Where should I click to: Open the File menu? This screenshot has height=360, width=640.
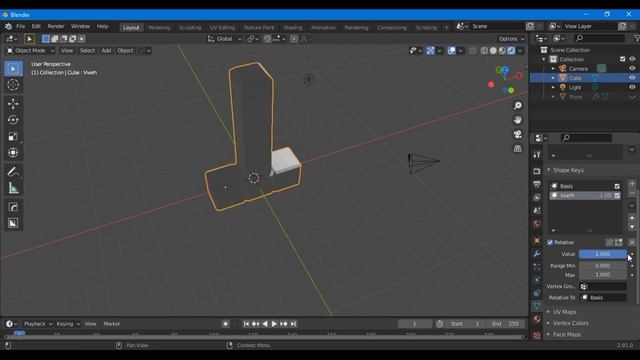click(20, 26)
